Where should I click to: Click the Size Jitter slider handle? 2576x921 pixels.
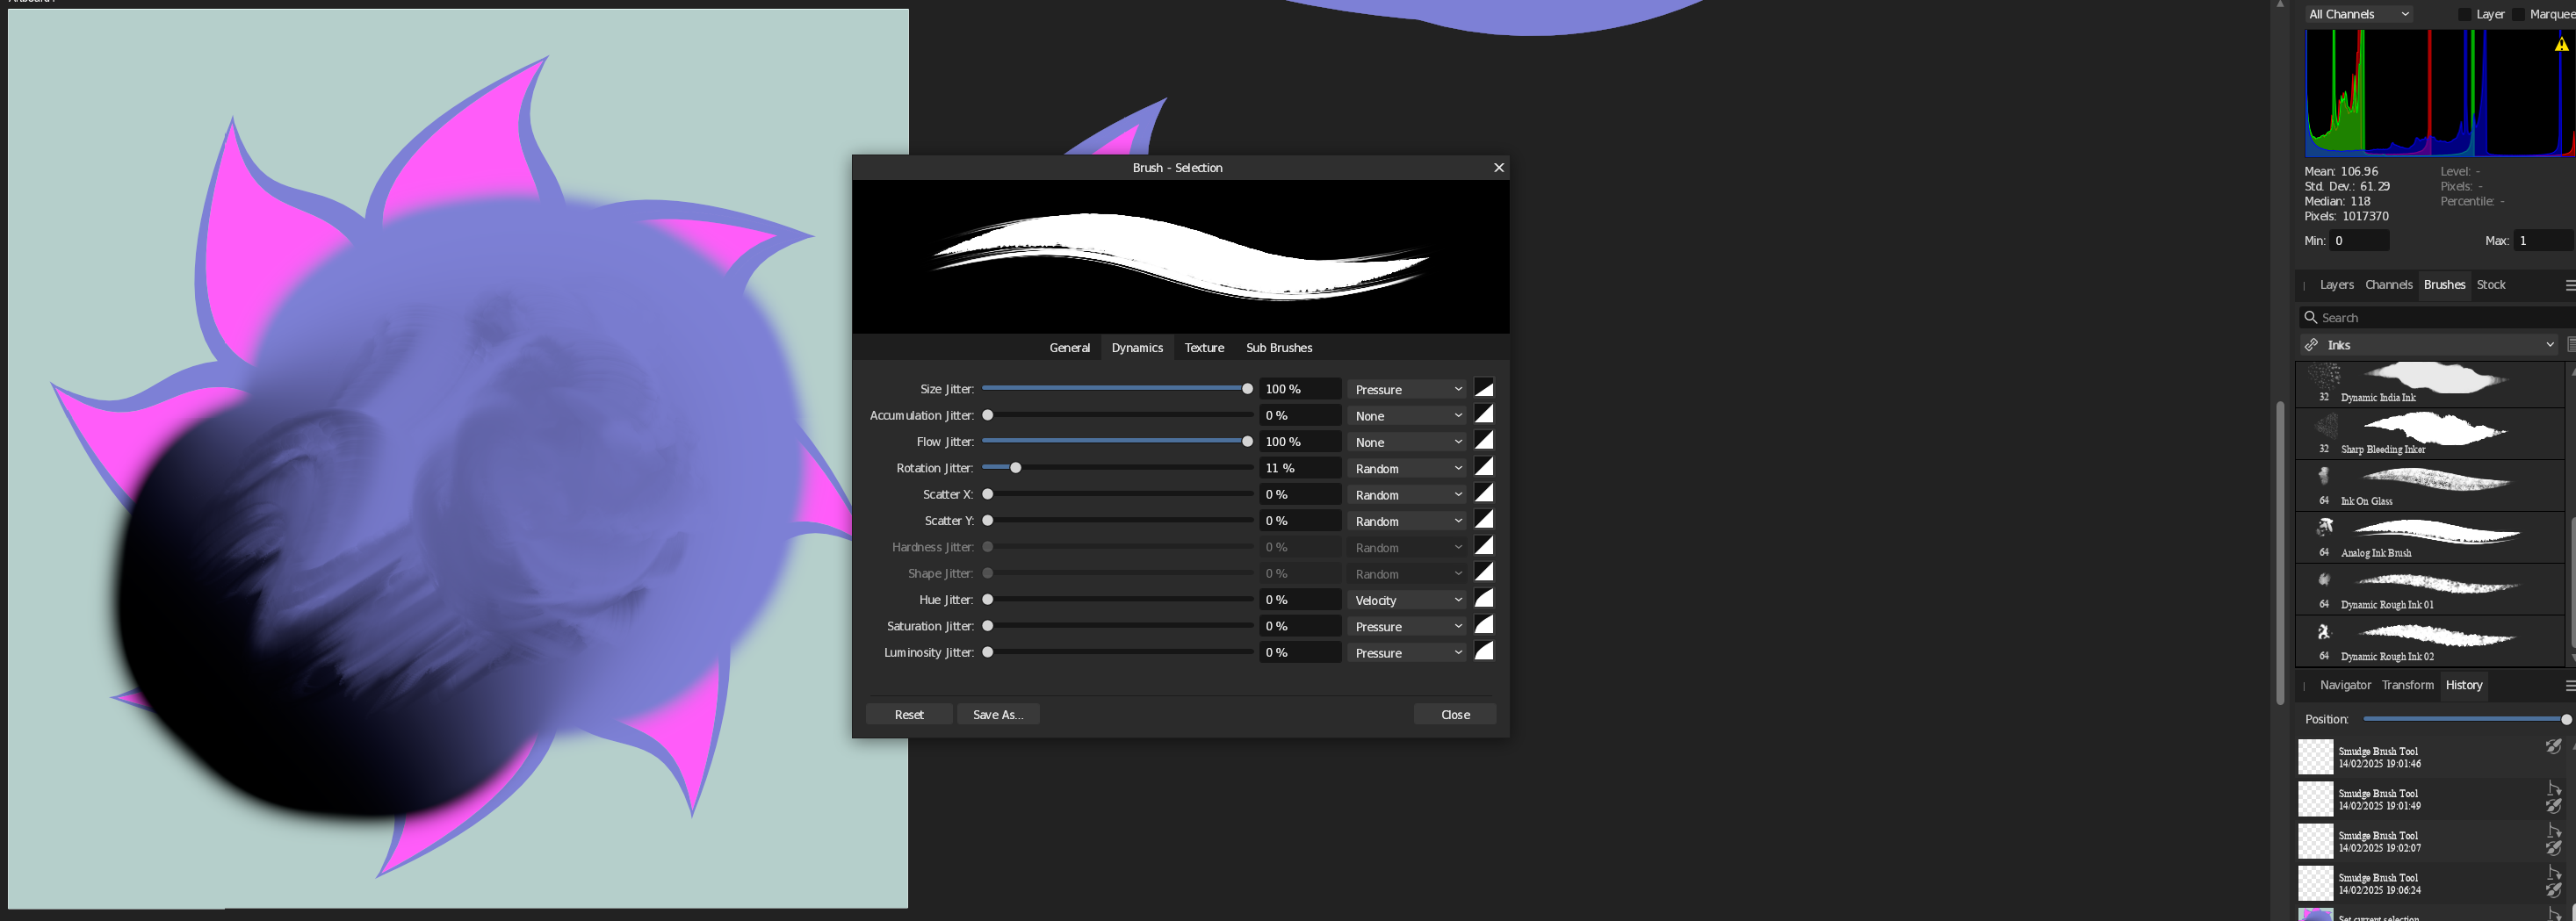[1247, 388]
